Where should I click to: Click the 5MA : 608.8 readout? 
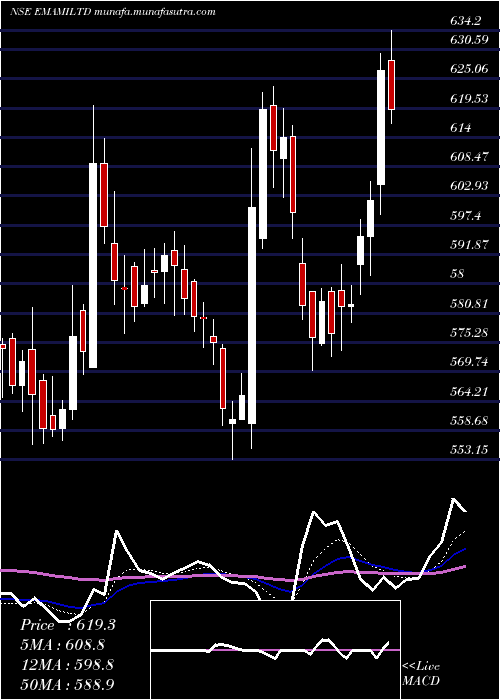[62, 645]
